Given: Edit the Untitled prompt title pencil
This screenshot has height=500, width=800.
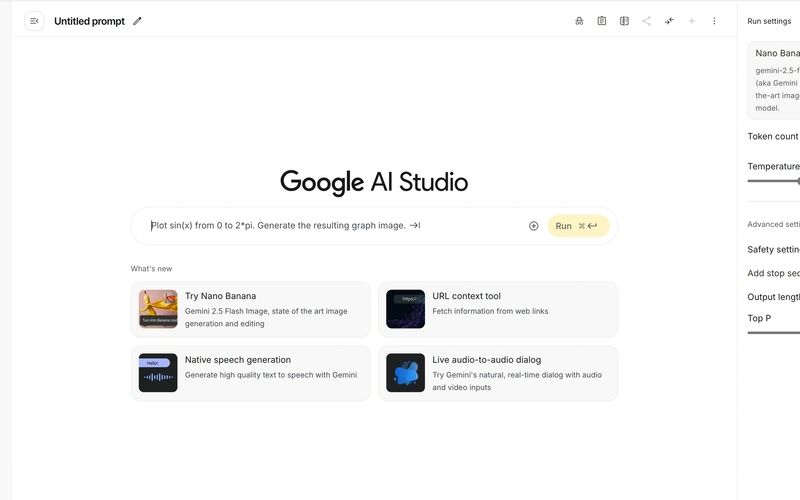Looking at the screenshot, I should tap(137, 21).
